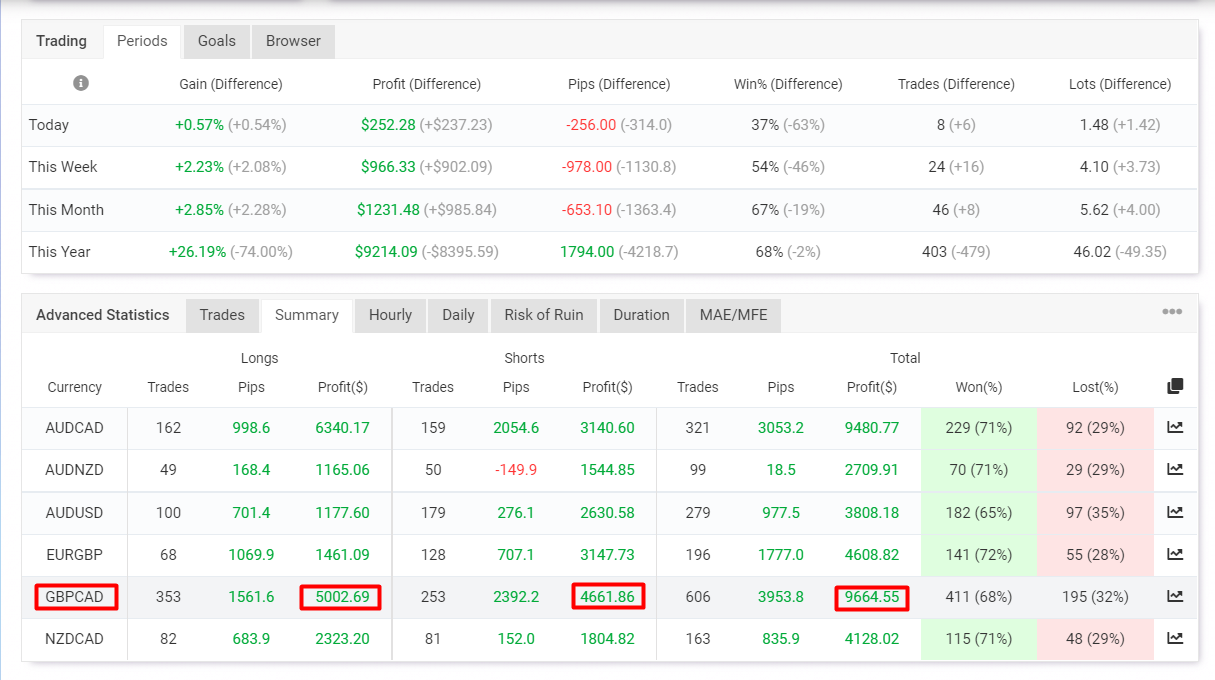Open chart icon for AUDNZD row
Viewport: 1215px width, 680px height.
coord(1175,469)
